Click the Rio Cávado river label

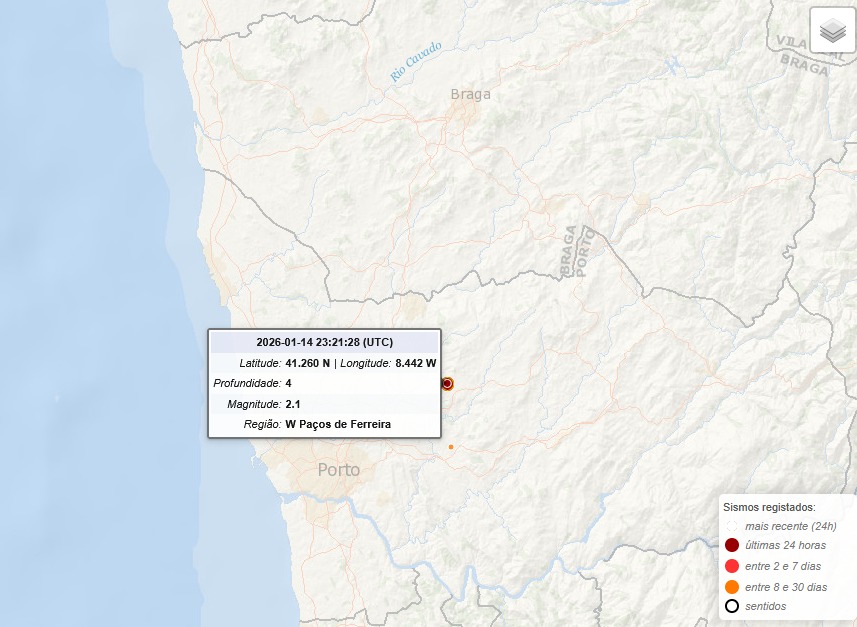coord(416,62)
